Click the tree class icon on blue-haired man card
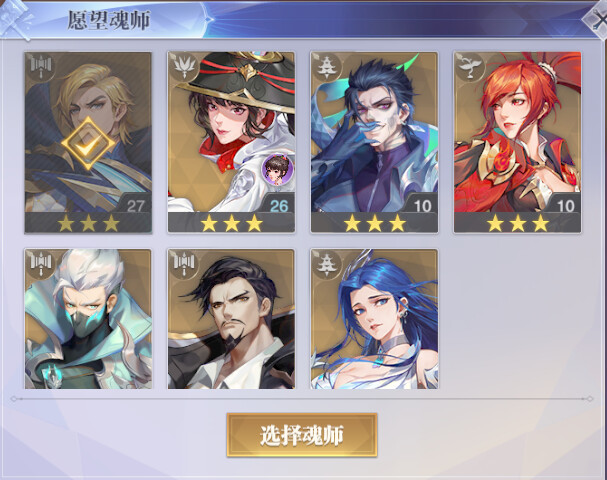This screenshot has height=480, width=607. pyautogui.click(x=327, y=68)
